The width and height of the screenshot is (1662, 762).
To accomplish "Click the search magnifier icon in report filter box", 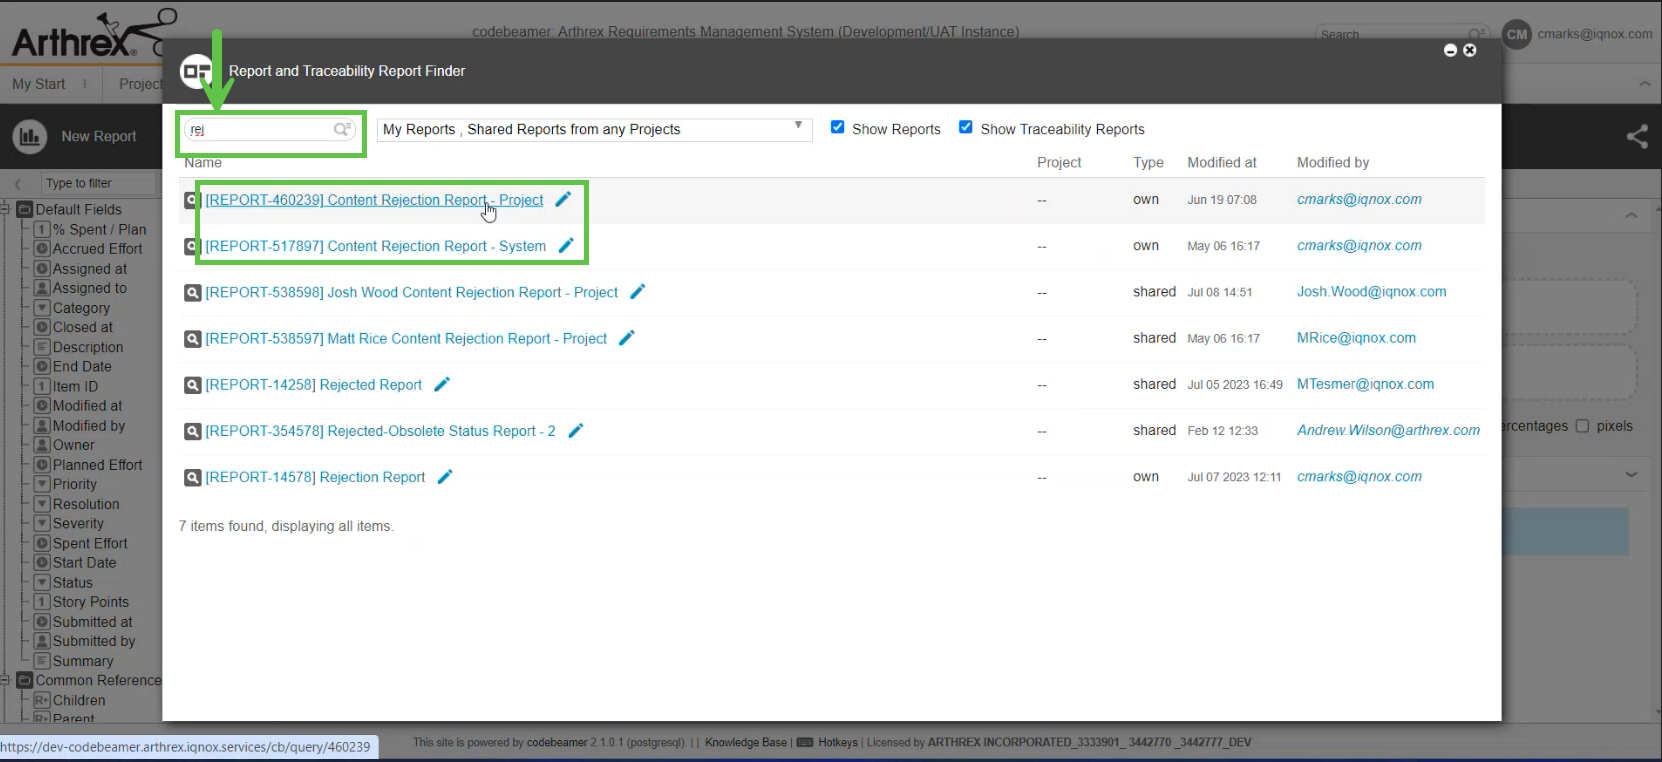I will point(342,129).
